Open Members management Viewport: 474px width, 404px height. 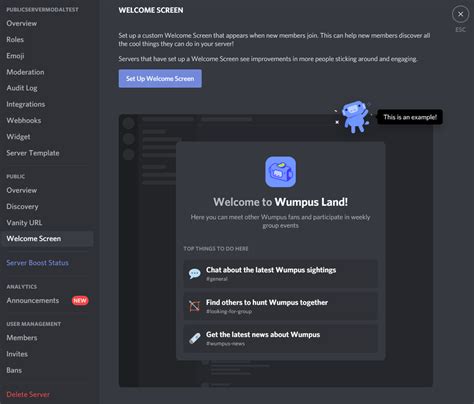tap(22, 338)
